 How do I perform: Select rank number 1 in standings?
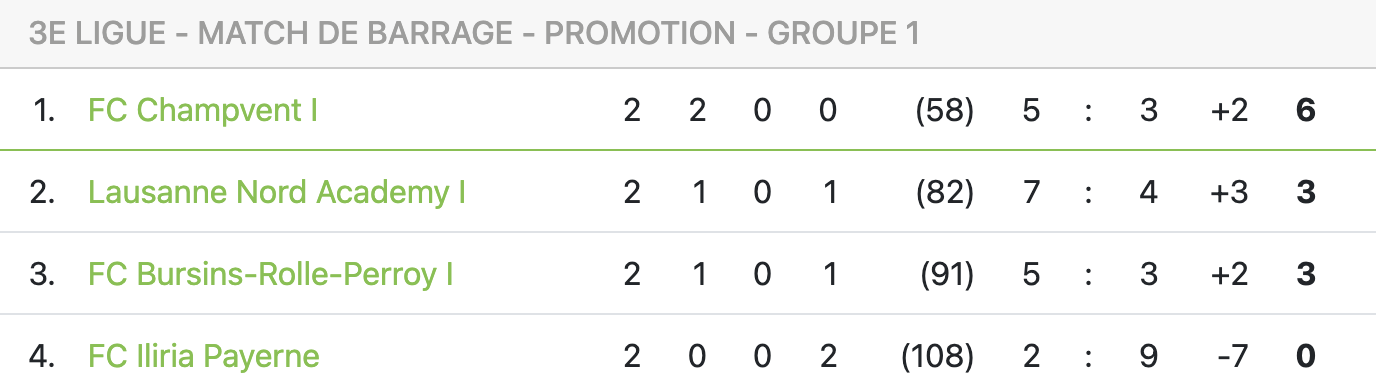tap(44, 110)
